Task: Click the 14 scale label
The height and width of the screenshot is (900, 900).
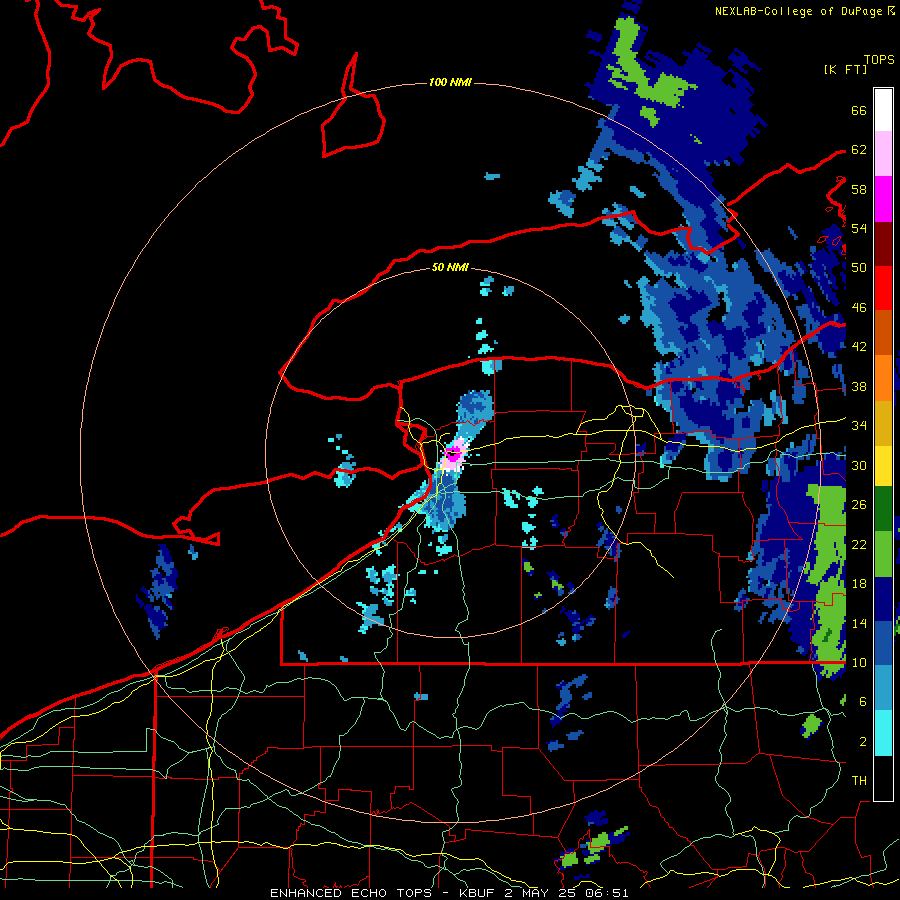Action: pyautogui.click(x=859, y=623)
